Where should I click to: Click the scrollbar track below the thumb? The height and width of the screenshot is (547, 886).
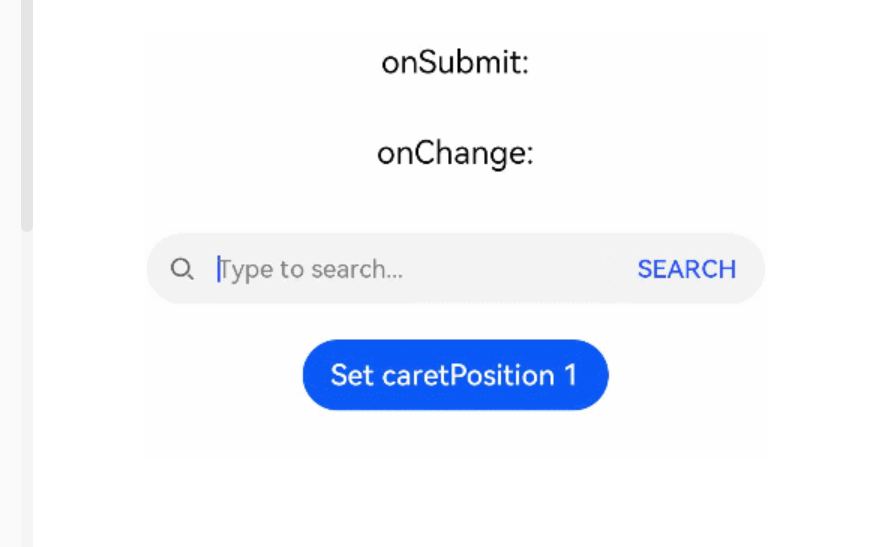point(27,390)
